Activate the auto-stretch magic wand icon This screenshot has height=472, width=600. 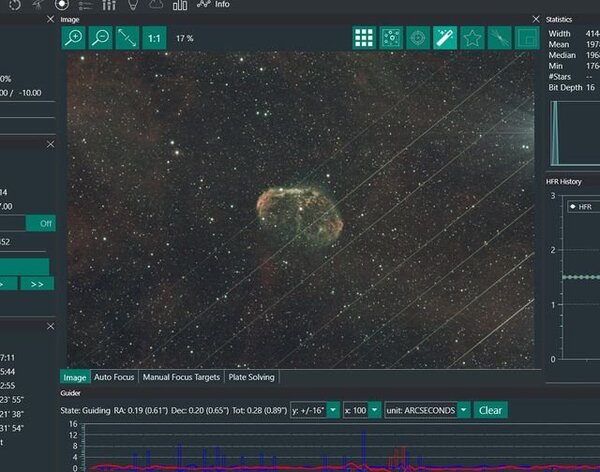point(445,38)
